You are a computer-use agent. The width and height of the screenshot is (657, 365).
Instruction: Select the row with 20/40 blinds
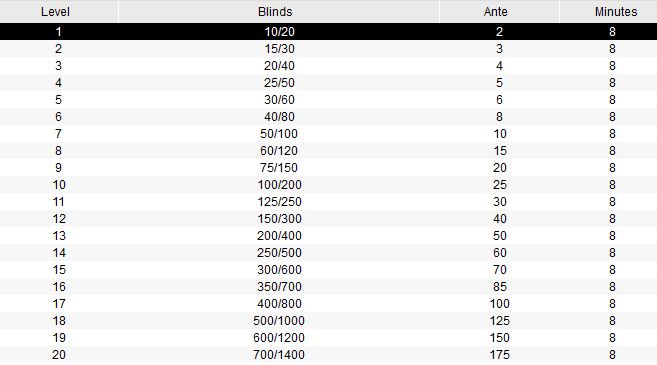[x=328, y=66]
